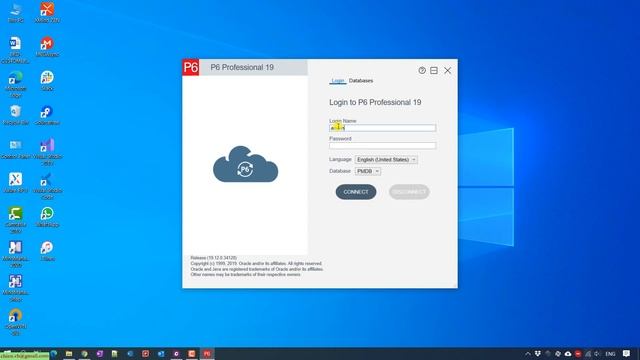Click the CONNECT button

click(x=356, y=192)
